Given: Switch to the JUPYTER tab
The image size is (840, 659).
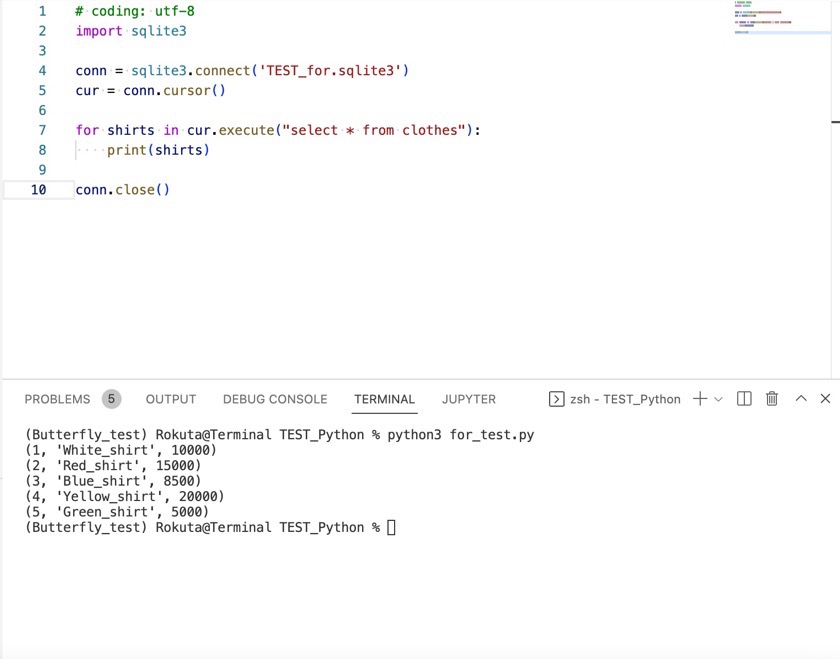Looking at the screenshot, I should pyautogui.click(x=468, y=398).
